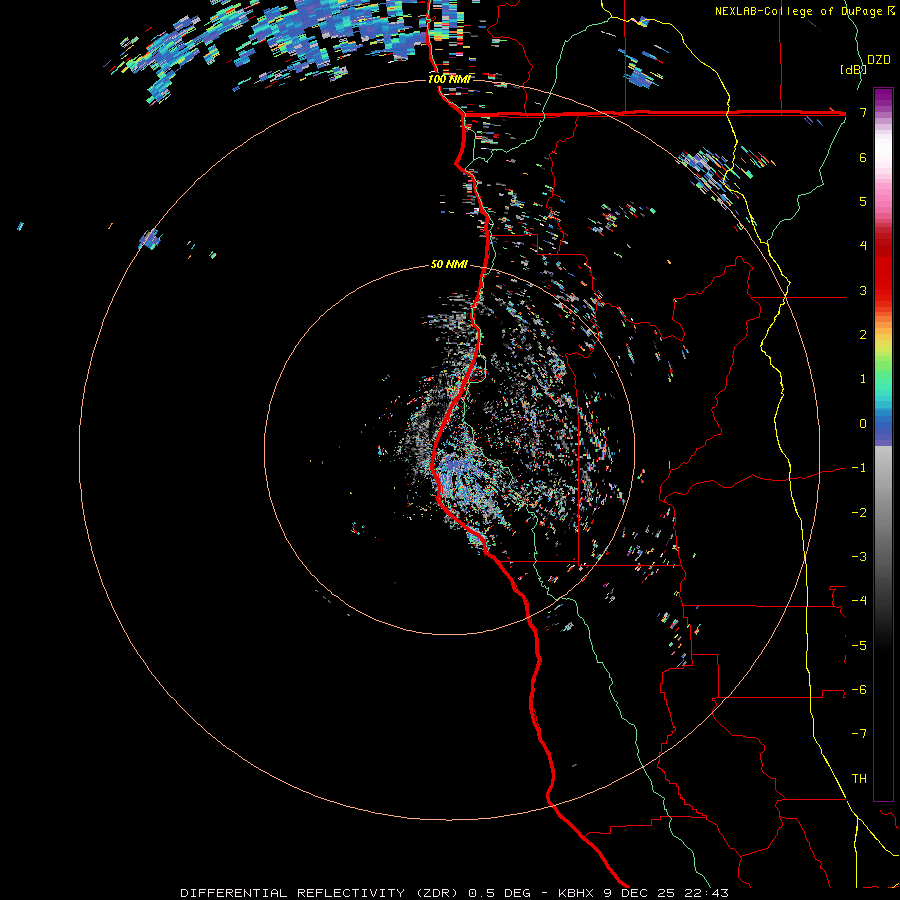The width and height of the screenshot is (900, 900).
Task: Click the '1' value on the color scale
Action: tap(863, 379)
